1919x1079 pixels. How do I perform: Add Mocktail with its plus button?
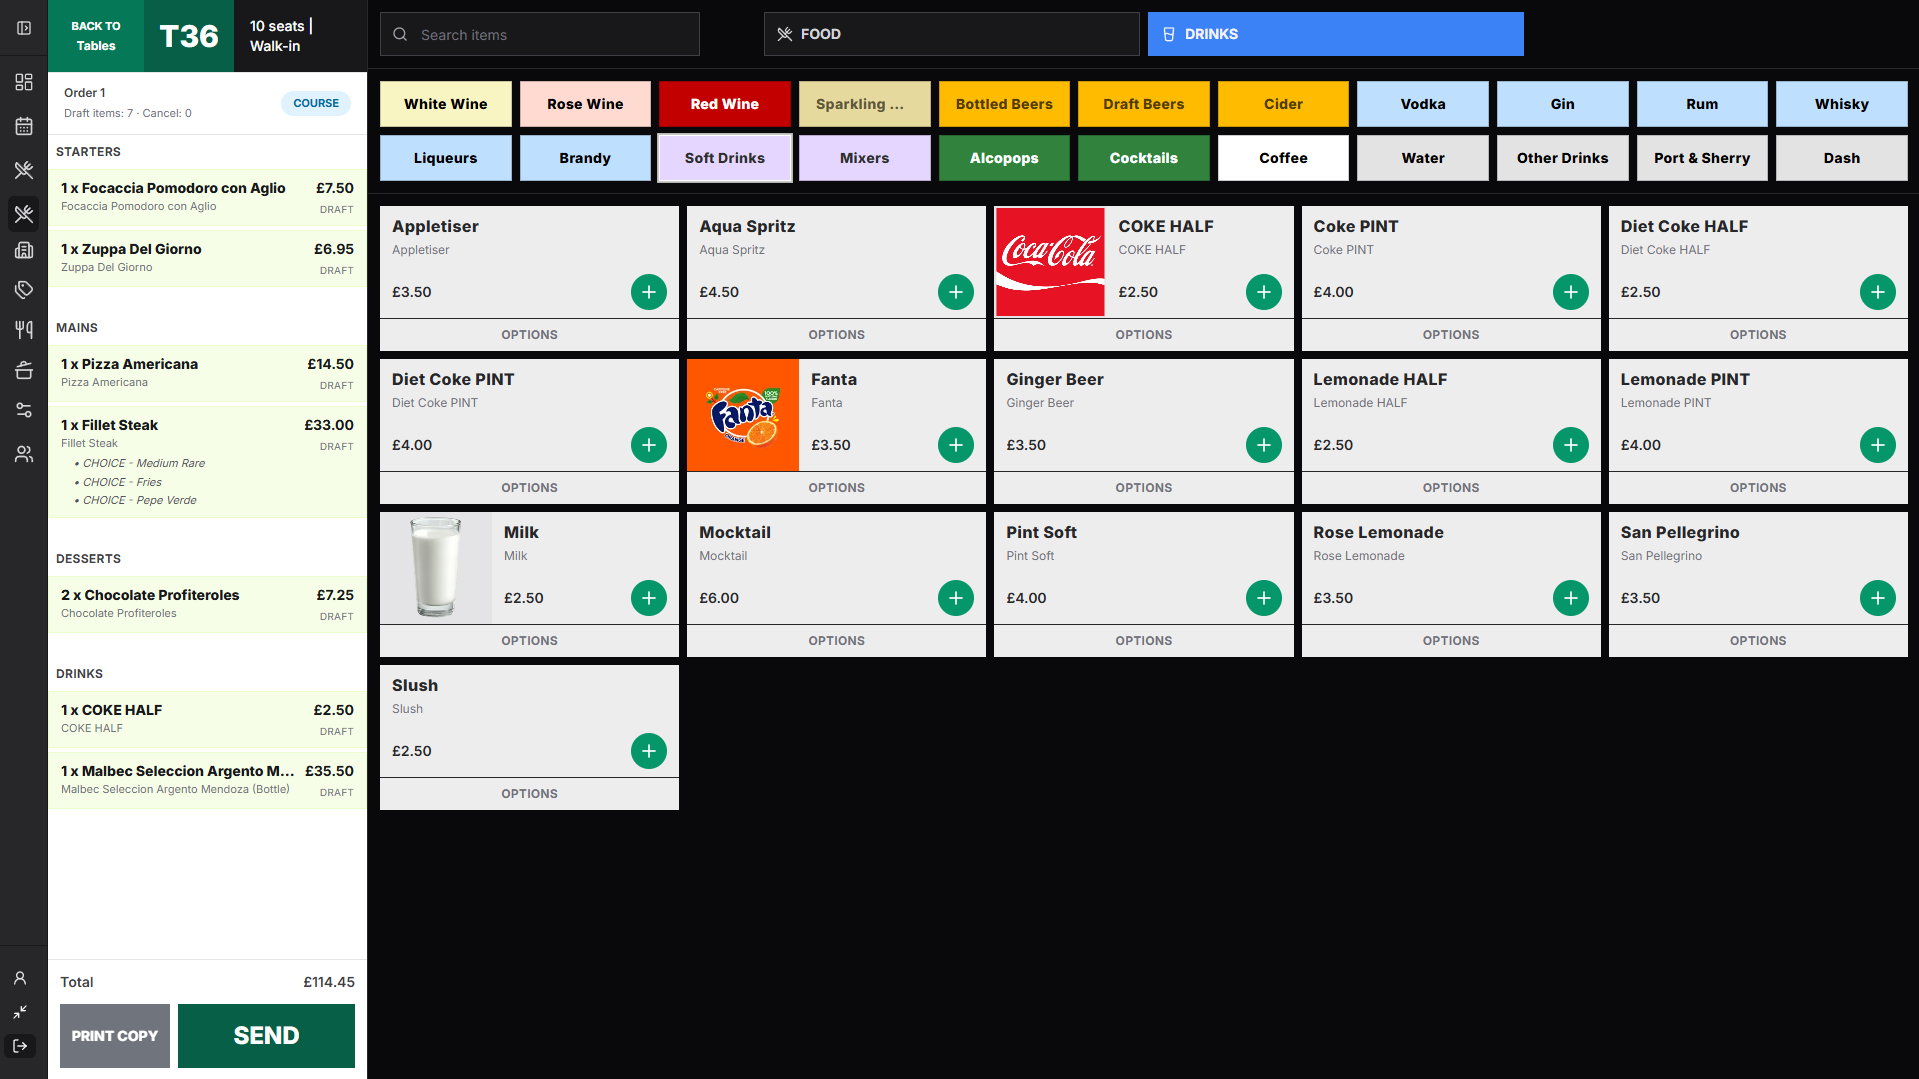click(x=956, y=598)
